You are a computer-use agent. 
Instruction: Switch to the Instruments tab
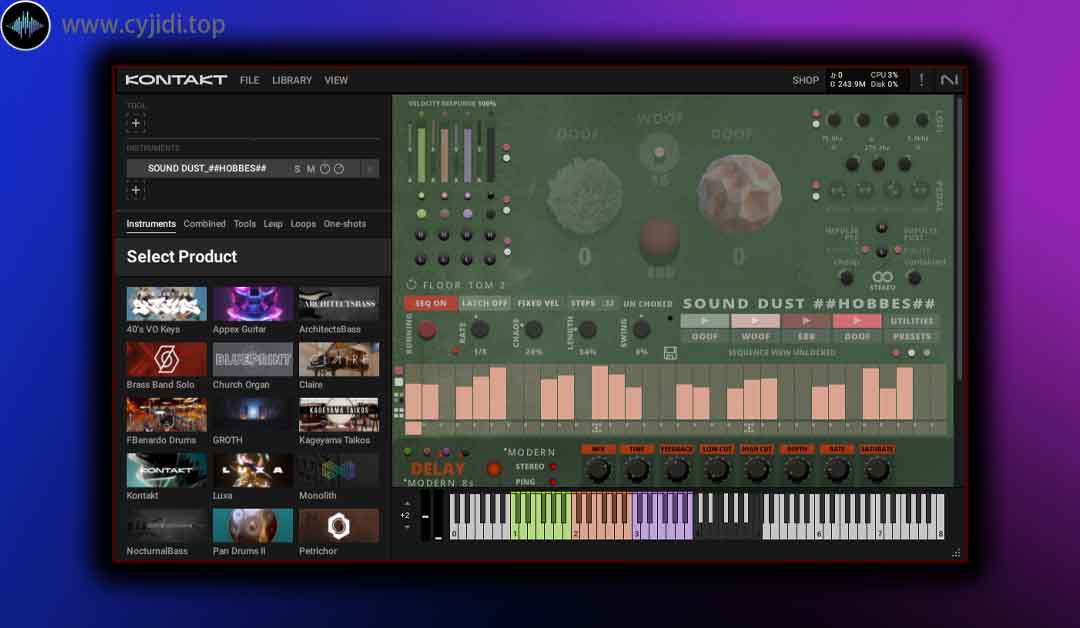tap(151, 224)
